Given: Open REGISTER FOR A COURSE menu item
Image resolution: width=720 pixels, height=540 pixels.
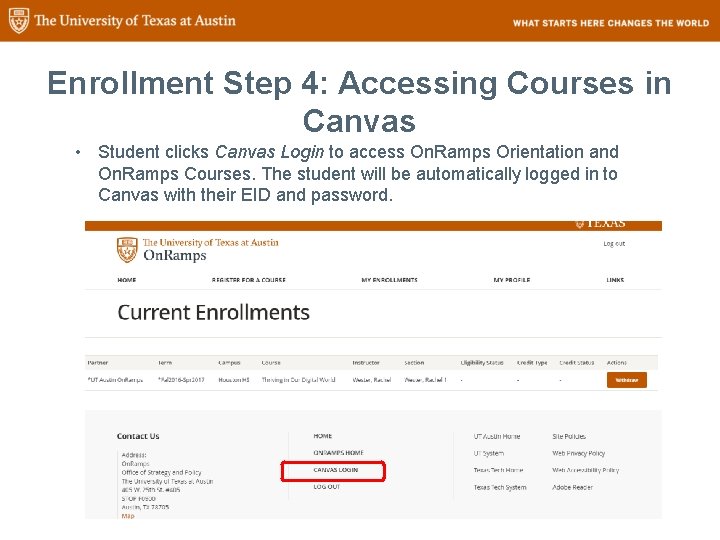Looking at the screenshot, I should [x=248, y=280].
